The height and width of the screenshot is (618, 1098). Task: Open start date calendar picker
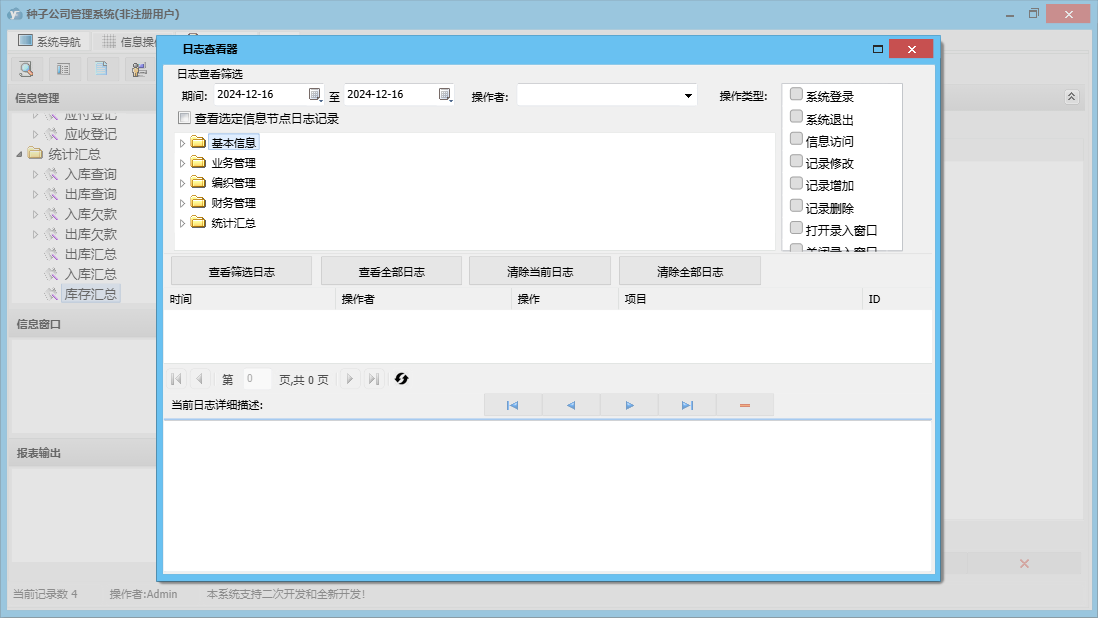tap(315, 94)
